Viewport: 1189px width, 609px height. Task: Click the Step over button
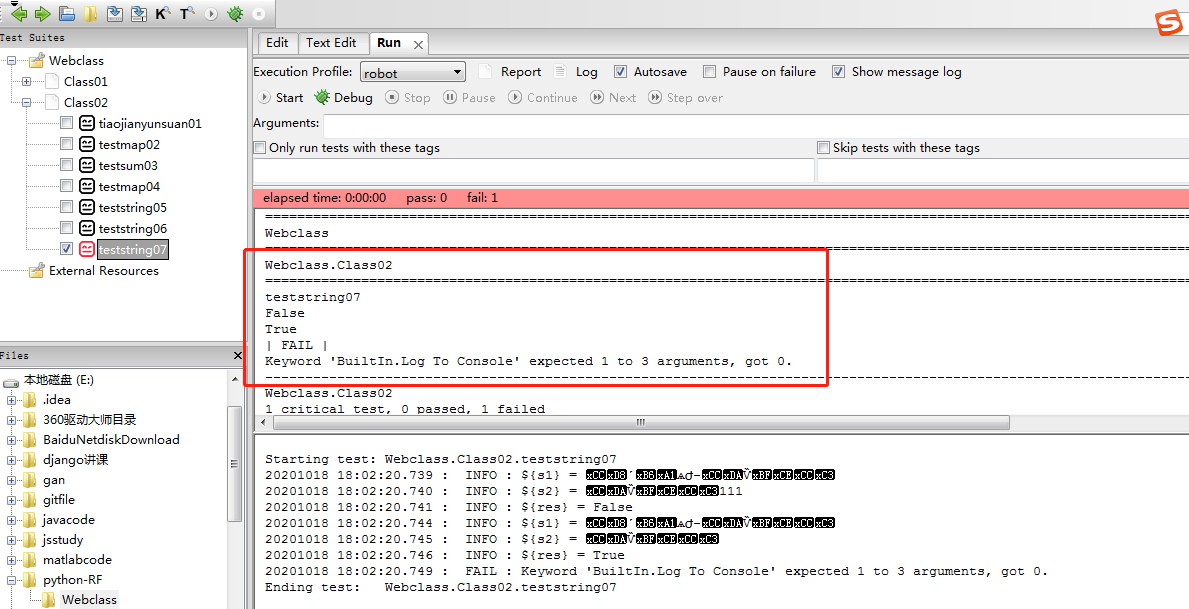(685, 98)
